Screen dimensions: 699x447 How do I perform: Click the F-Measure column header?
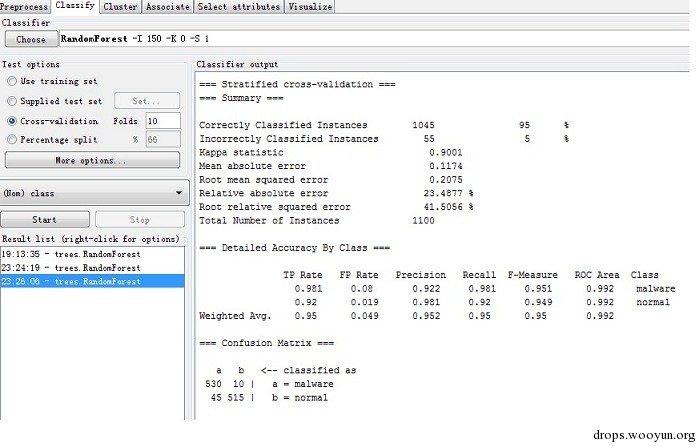533,275
